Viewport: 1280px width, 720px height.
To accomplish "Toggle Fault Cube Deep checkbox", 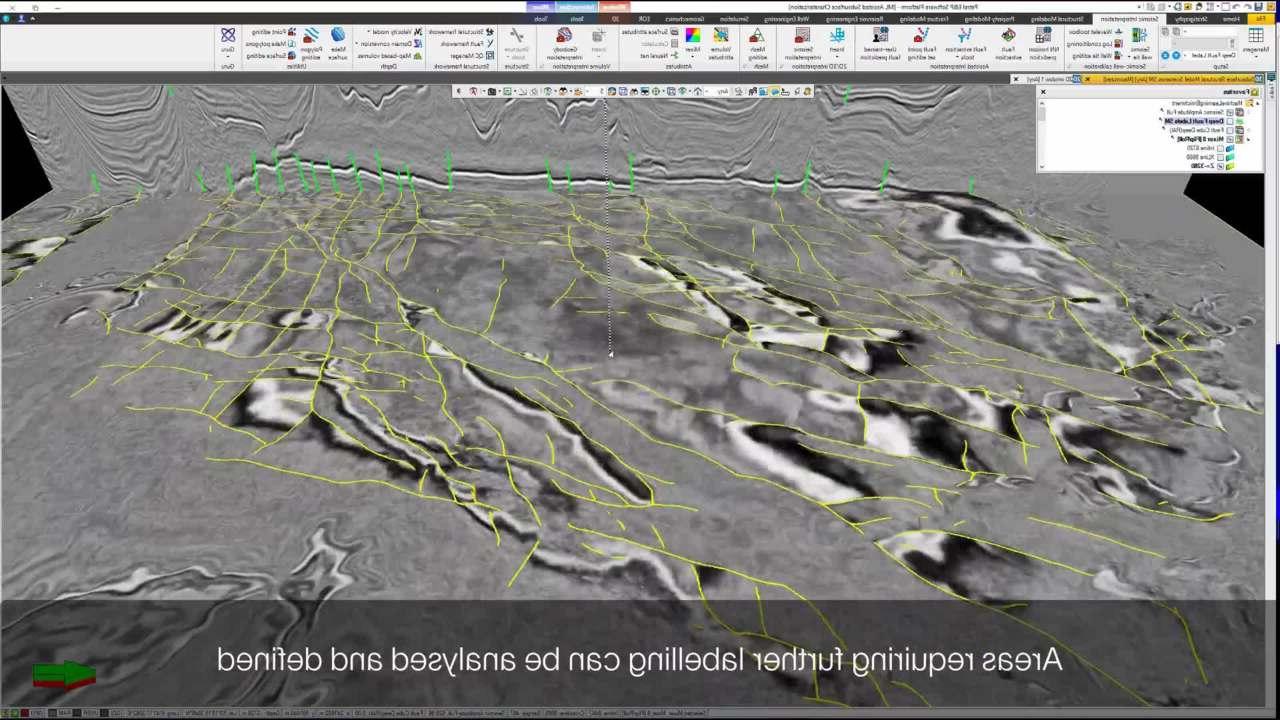I will click(1230, 130).
